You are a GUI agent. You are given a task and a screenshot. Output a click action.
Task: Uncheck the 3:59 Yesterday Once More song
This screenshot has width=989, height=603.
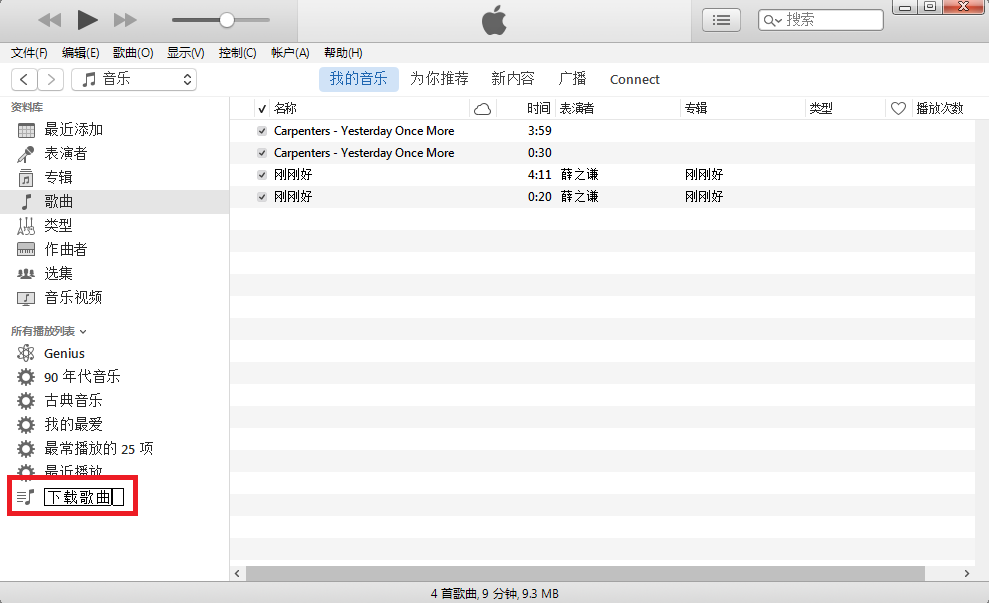(262, 131)
